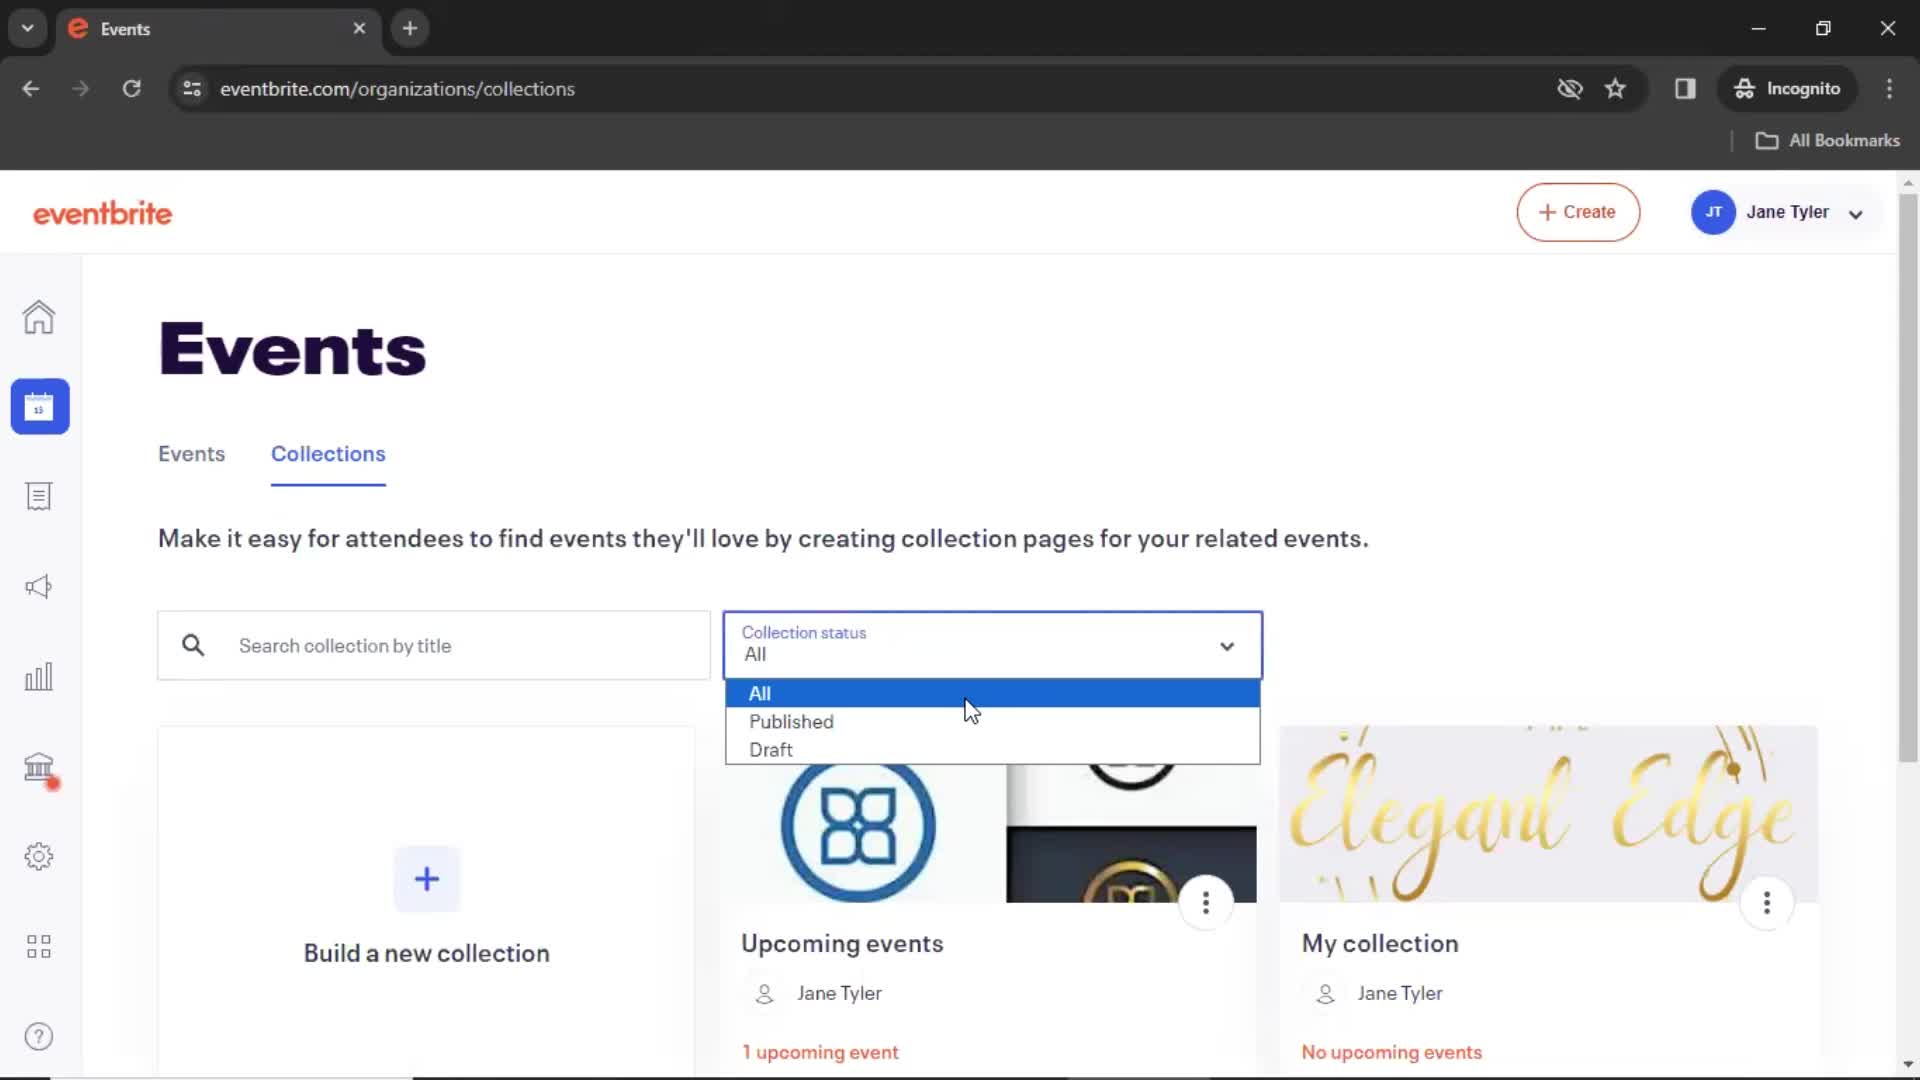This screenshot has width=1920, height=1080.
Task: Select Draft in collection status list
Action: [x=993, y=749]
